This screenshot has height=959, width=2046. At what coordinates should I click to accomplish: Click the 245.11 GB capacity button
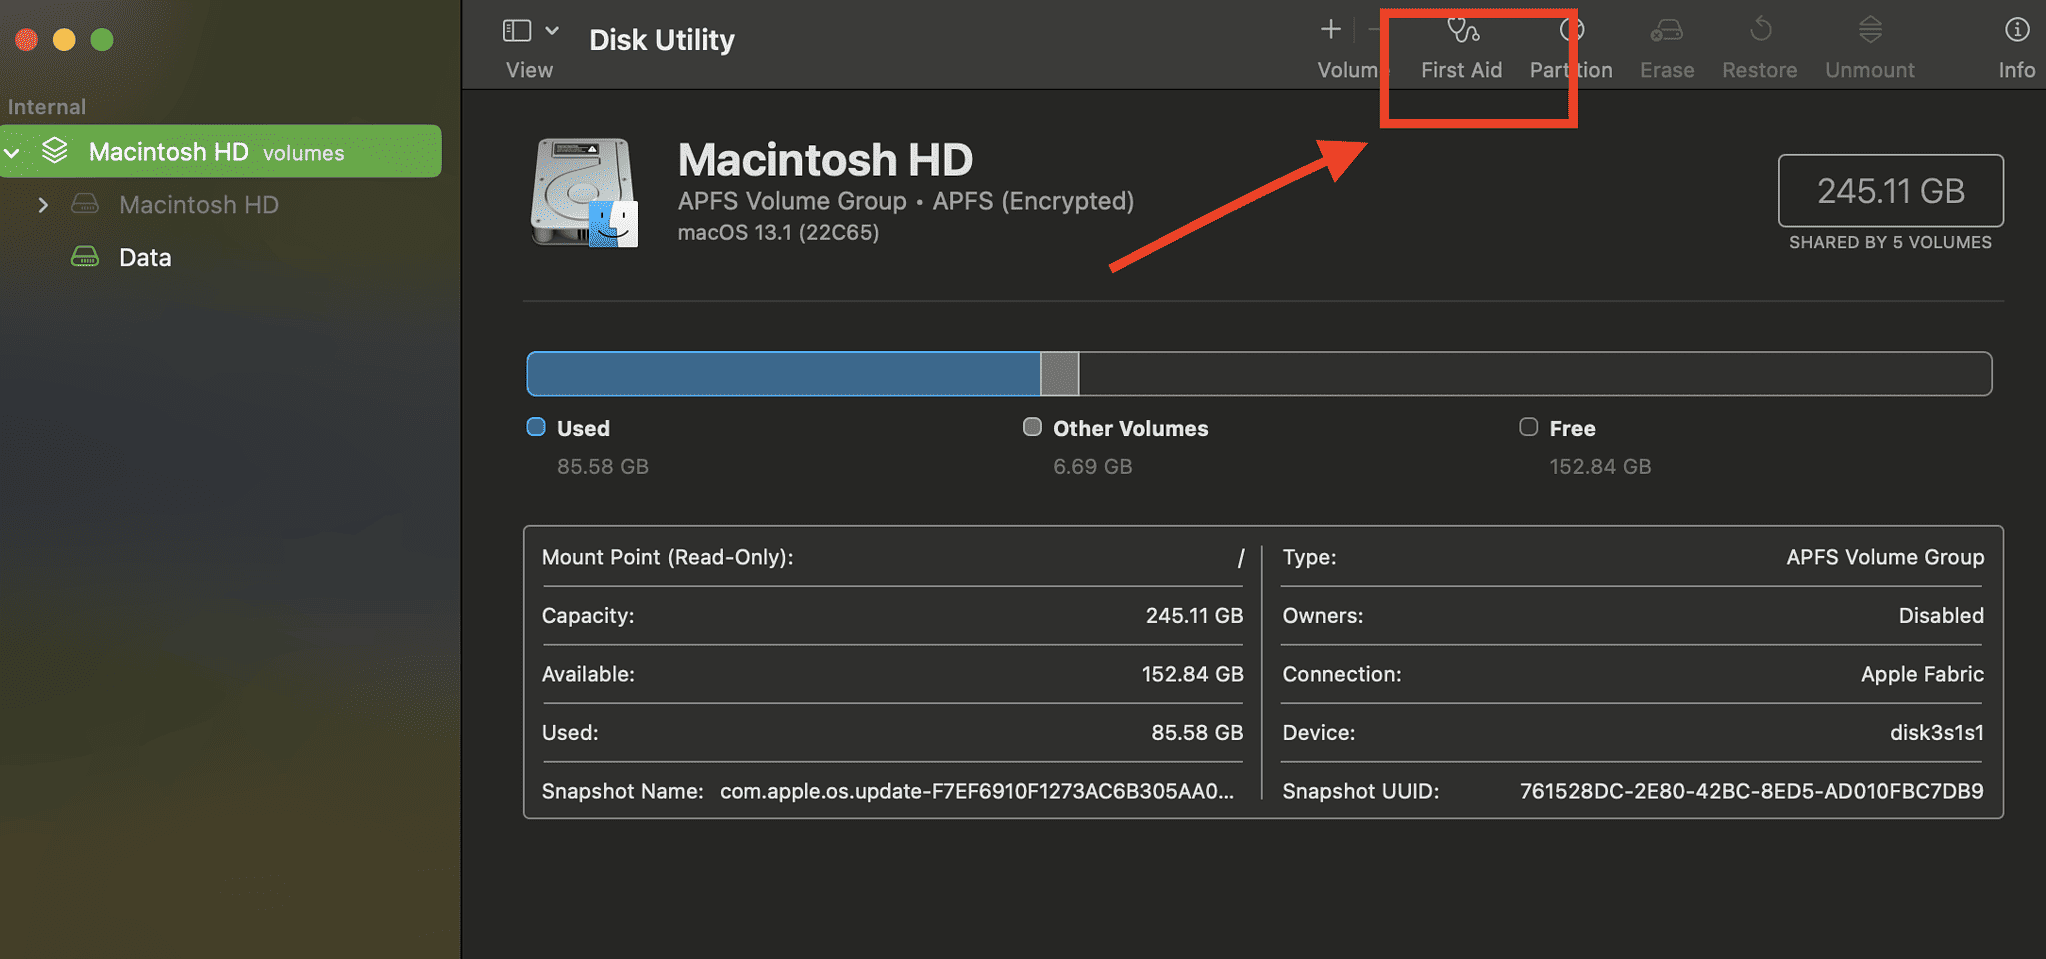[1889, 190]
